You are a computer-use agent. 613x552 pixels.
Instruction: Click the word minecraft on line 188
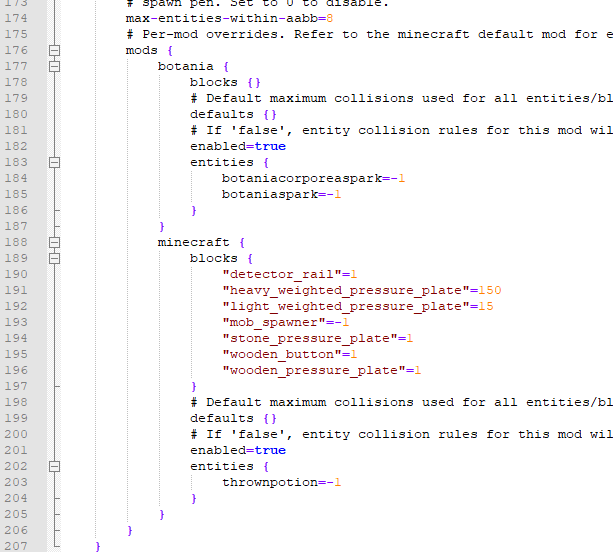coord(194,242)
